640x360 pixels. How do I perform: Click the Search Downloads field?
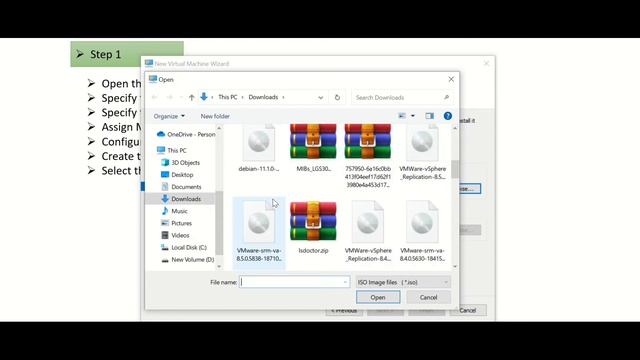tap(402, 98)
